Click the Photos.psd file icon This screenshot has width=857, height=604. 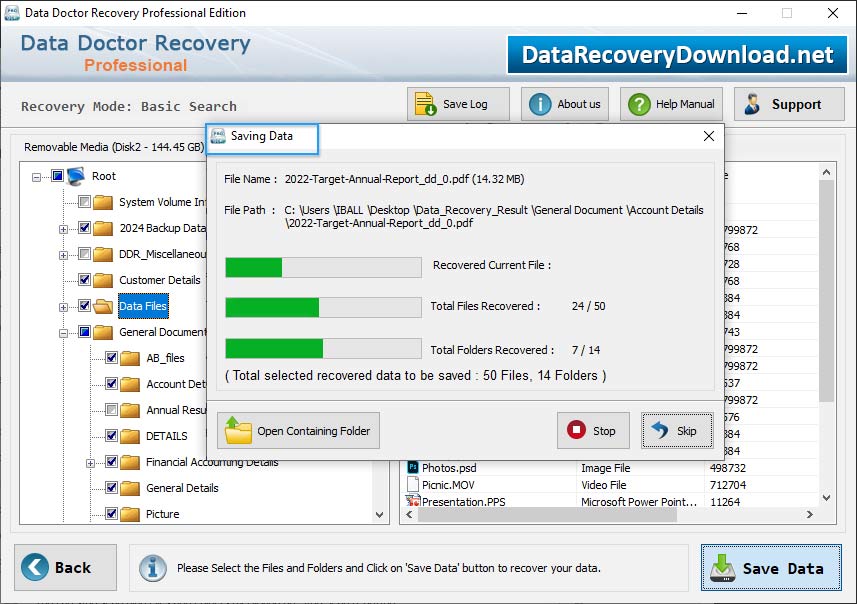[413, 467]
